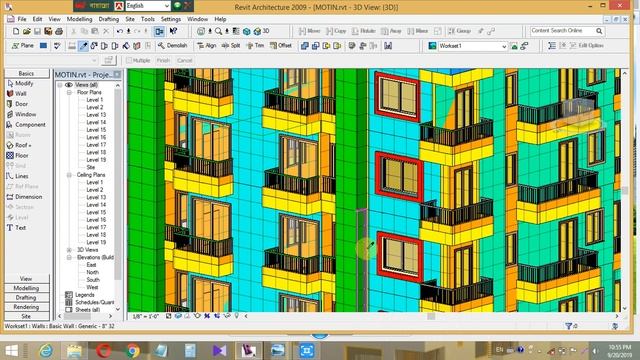Screen dimensions: 640x360
Task: Open the Modelling menu
Action: coord(80,19)
